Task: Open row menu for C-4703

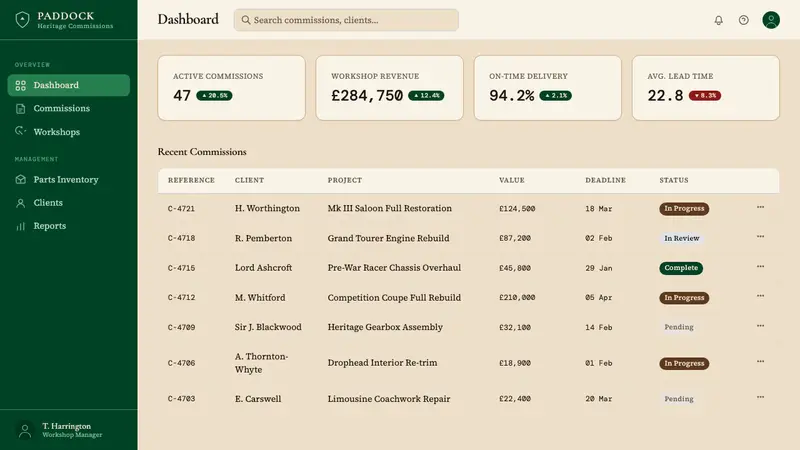Action: pyautogui.click(x=760, y=397)
